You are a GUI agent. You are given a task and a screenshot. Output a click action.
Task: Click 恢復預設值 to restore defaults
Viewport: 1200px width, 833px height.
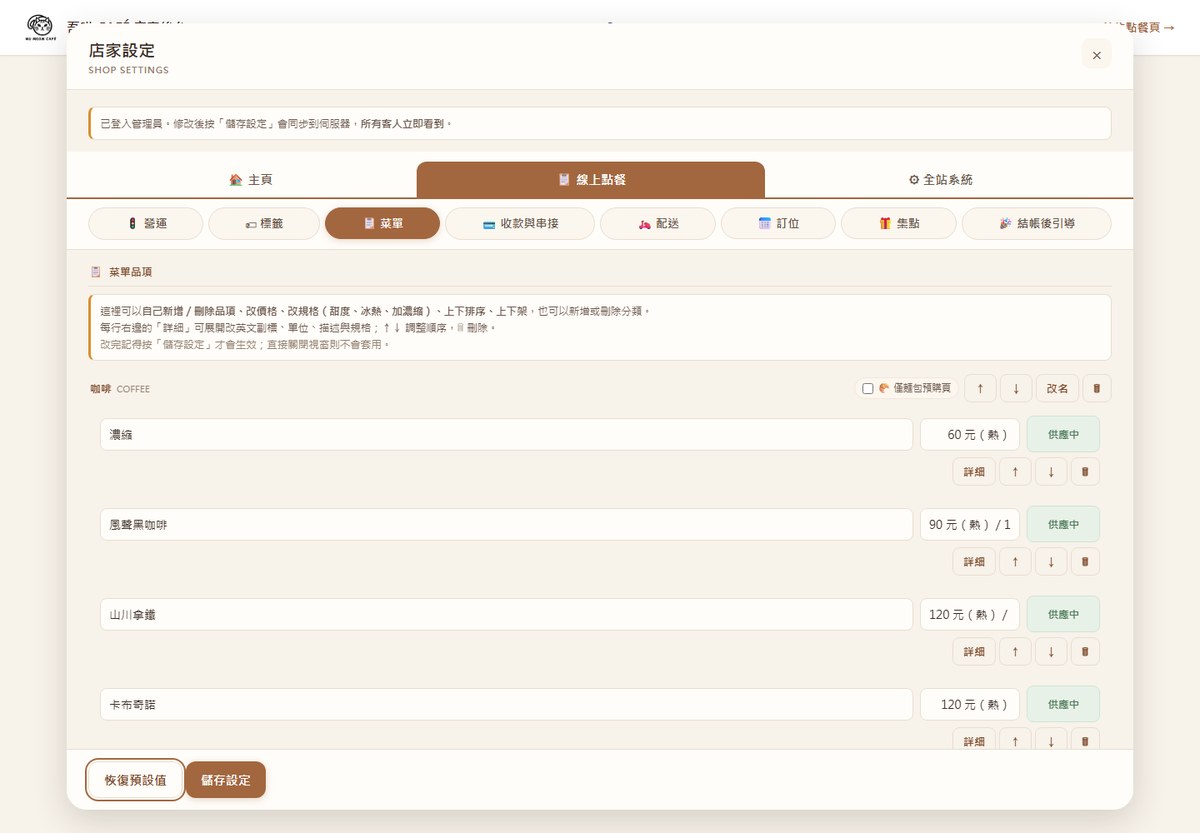[135, 780]
